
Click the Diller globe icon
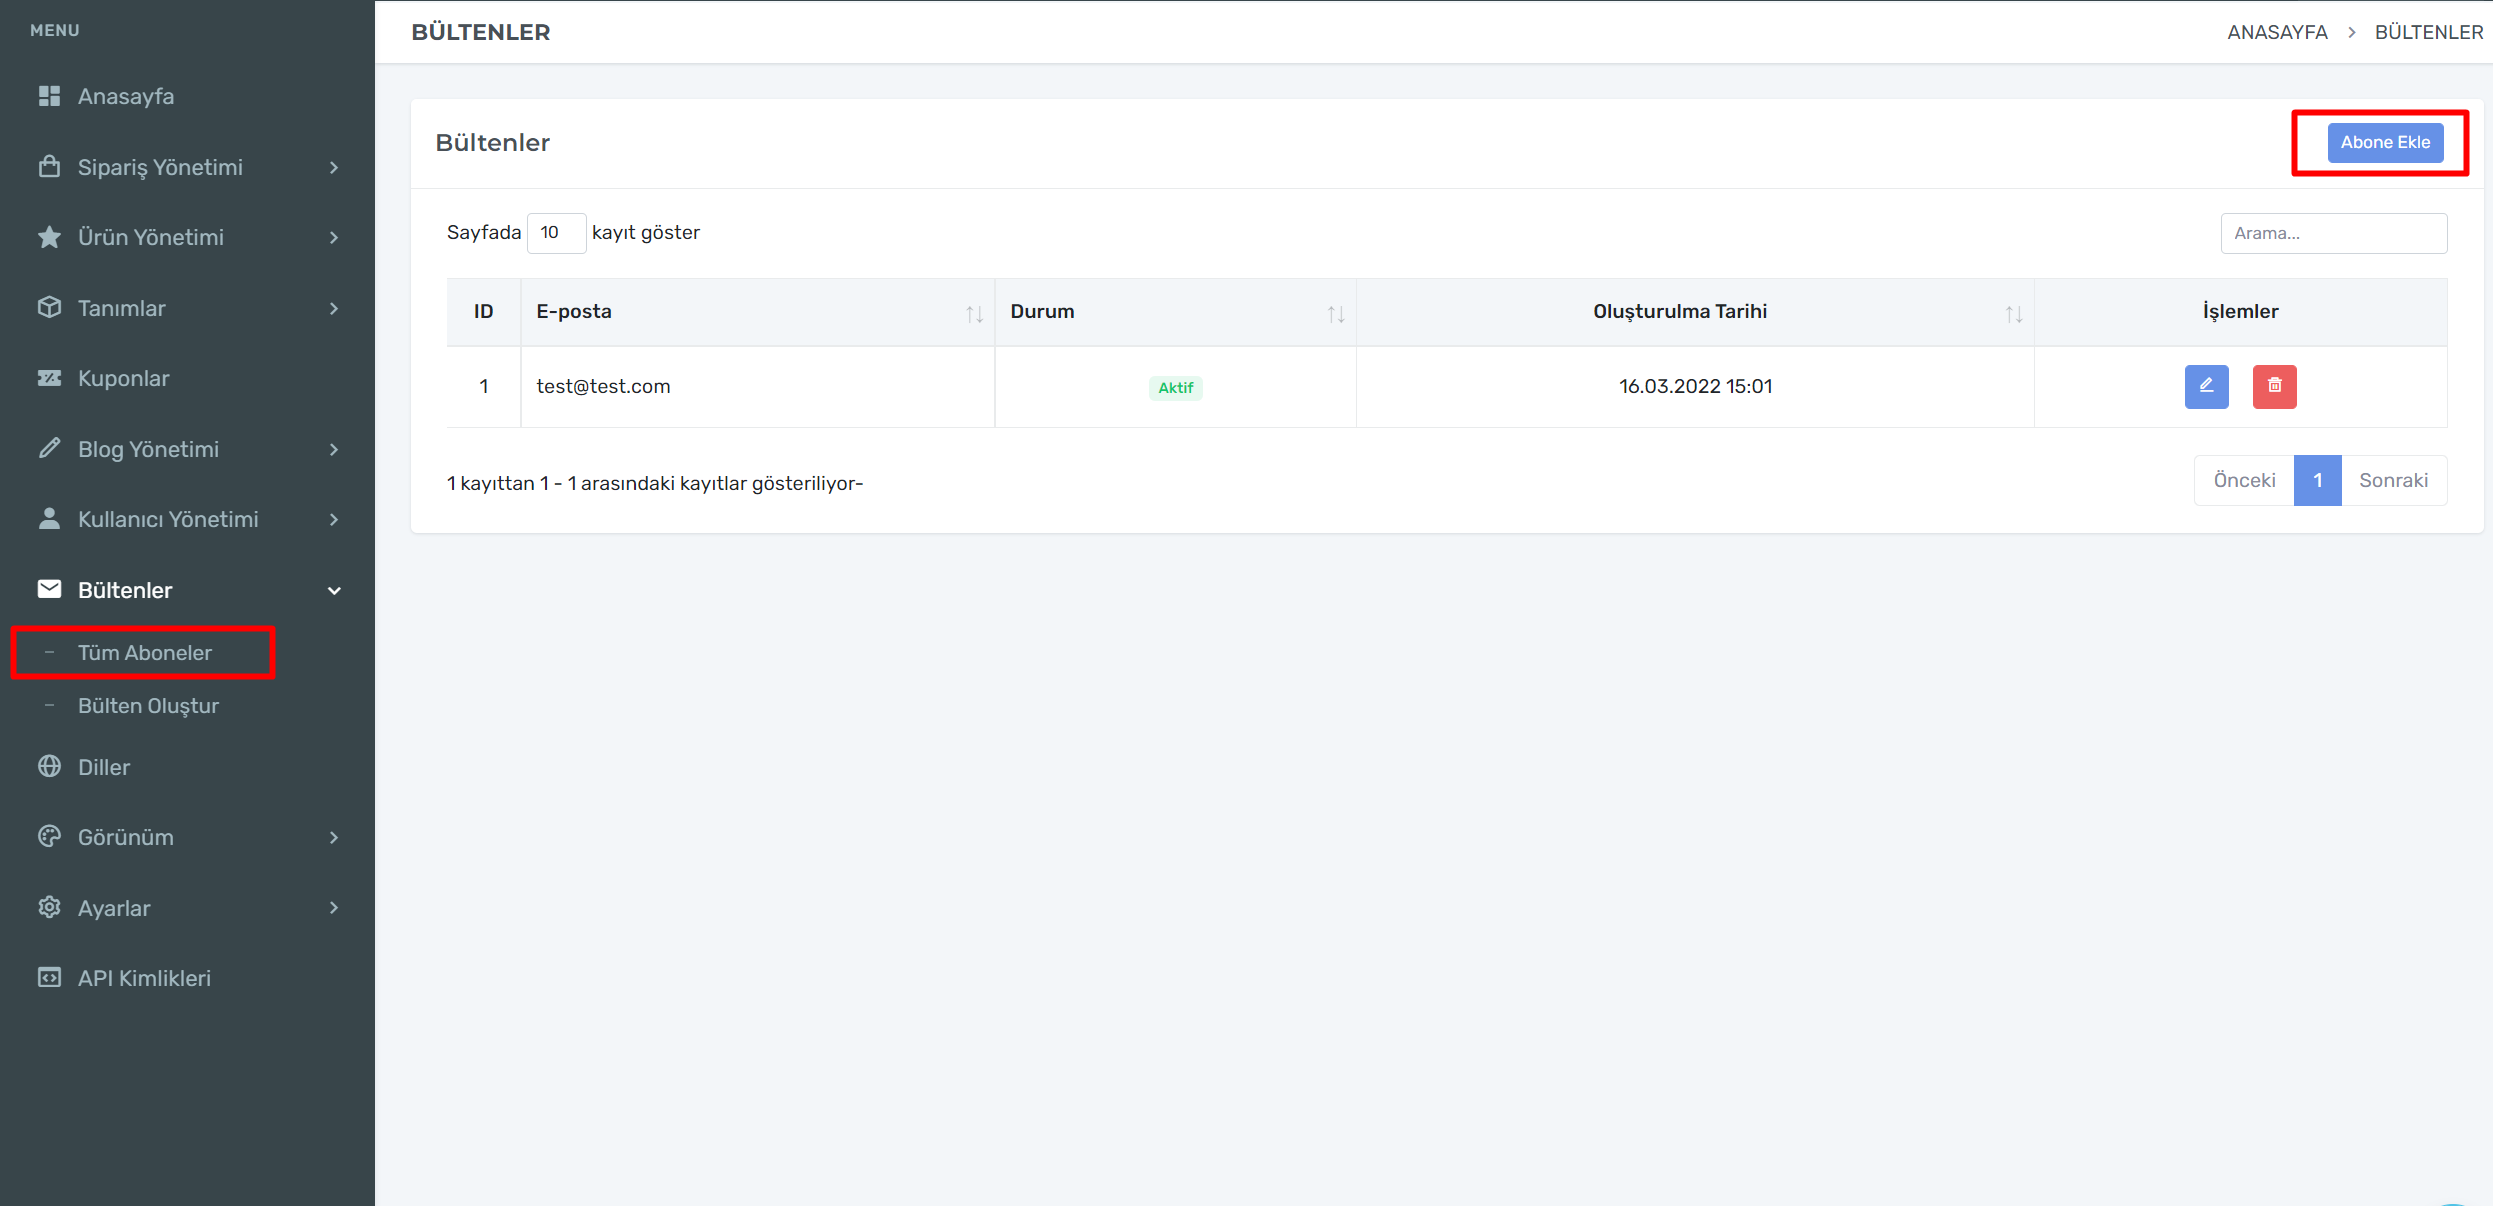[x=49, y=766]
